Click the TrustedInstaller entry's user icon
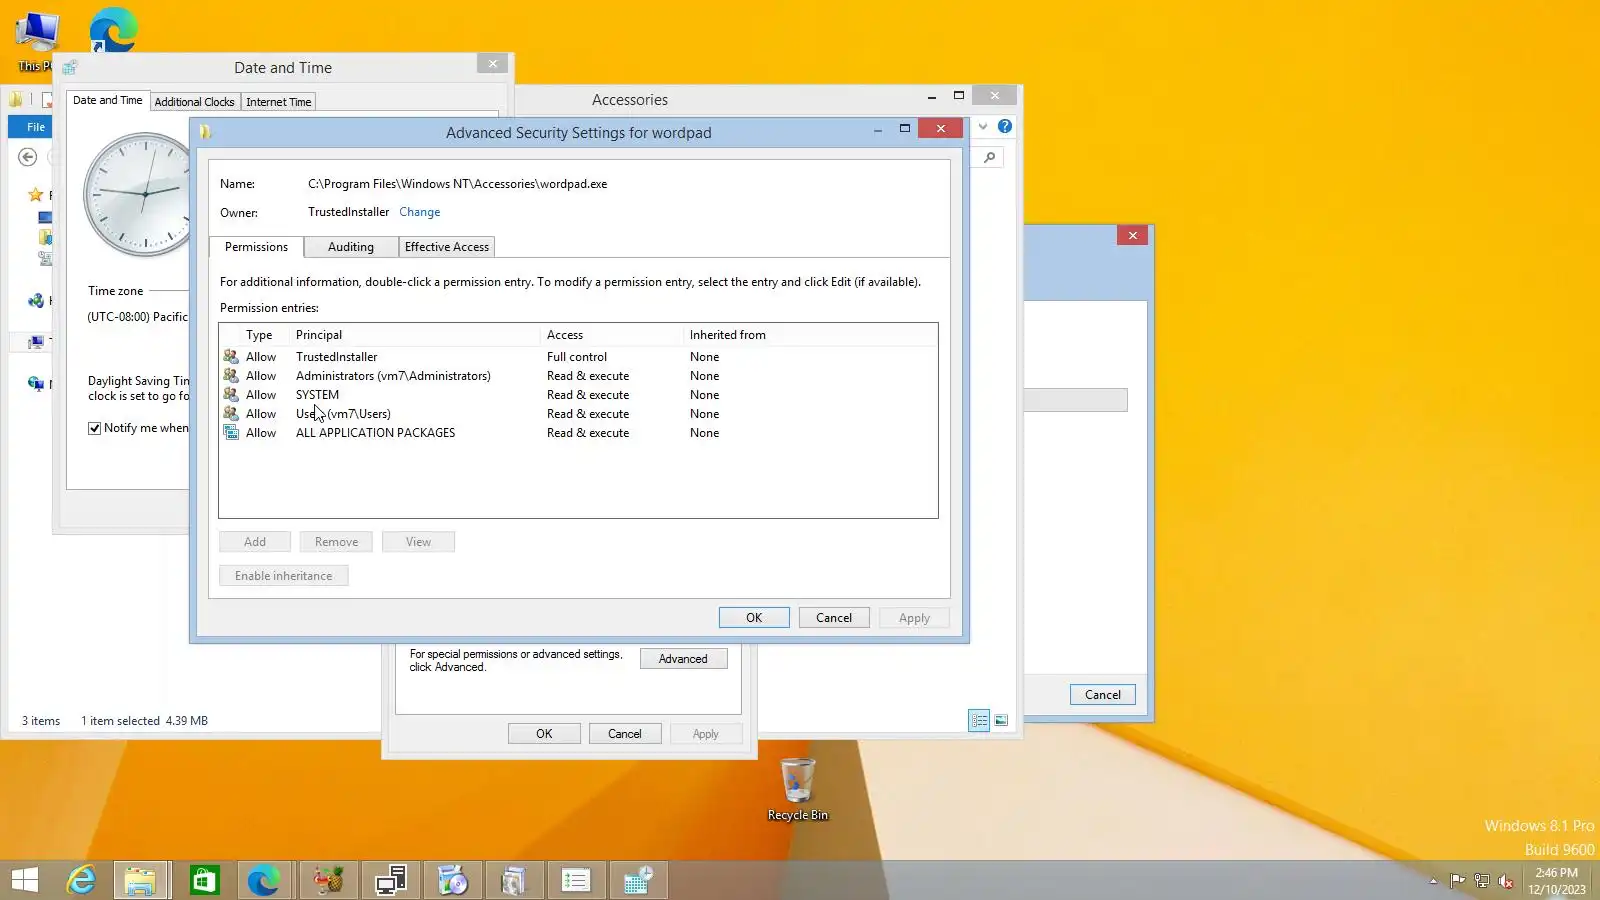The width and height of the screenshot is (1600, 900). pos(231,357)
